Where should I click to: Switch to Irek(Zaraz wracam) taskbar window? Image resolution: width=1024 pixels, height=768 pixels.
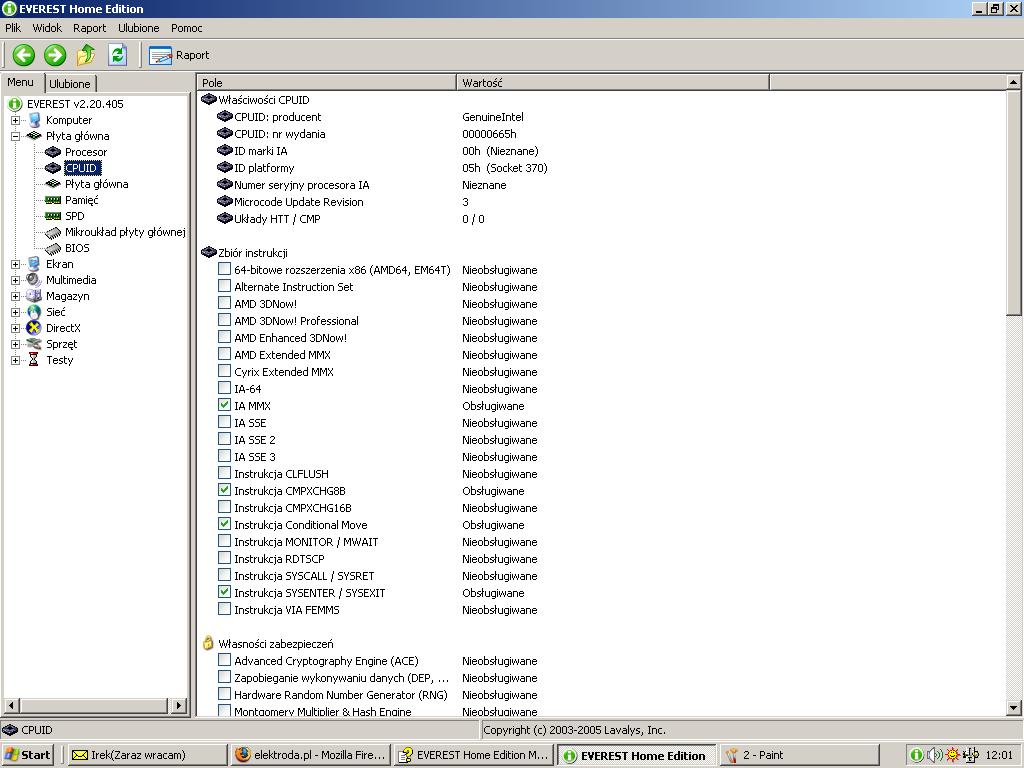(148, 755)
